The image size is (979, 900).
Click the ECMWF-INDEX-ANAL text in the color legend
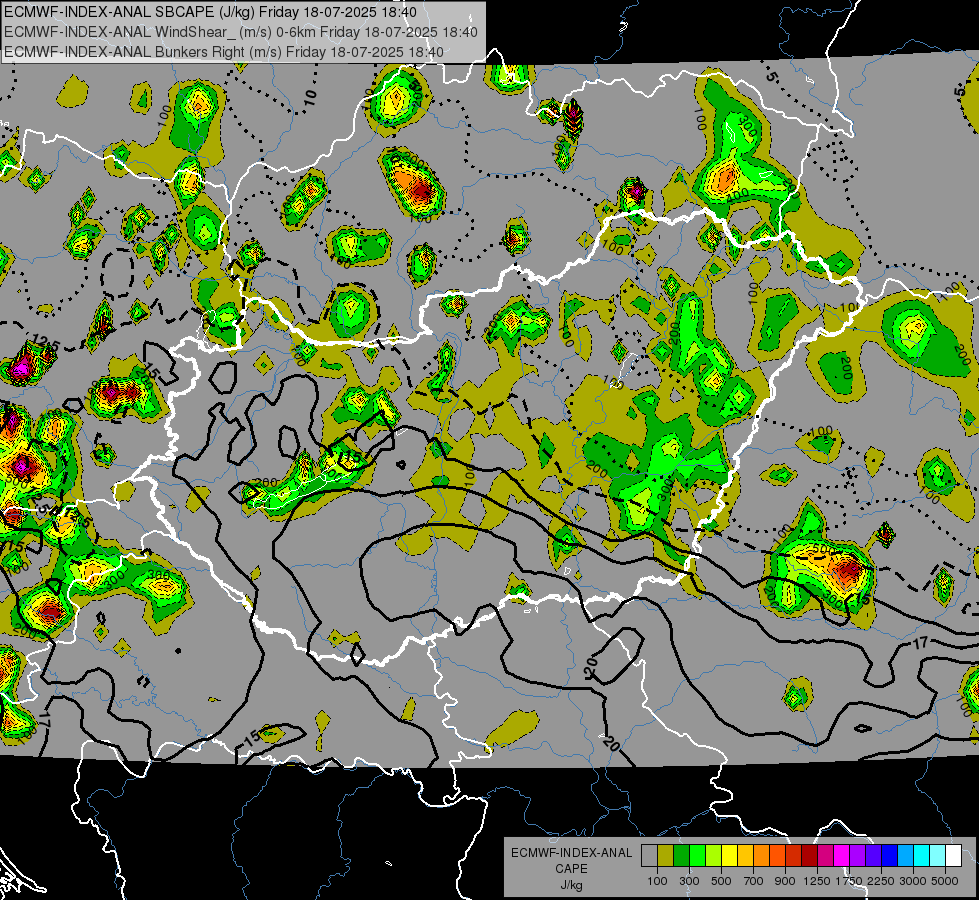pos(571,853)
